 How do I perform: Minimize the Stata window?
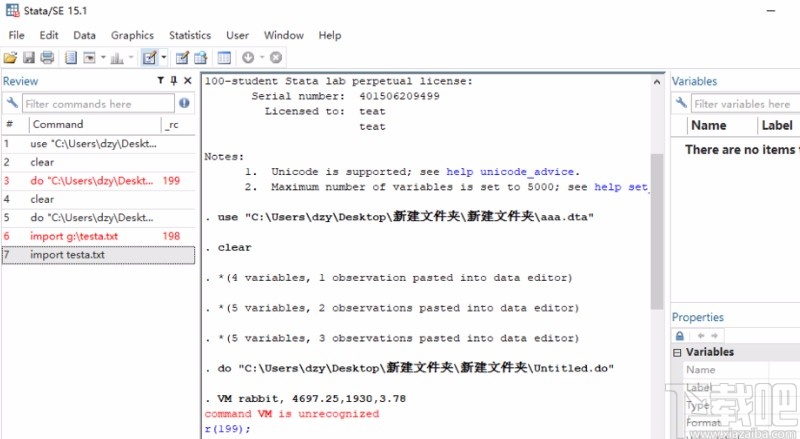click(x=770, y=11)
